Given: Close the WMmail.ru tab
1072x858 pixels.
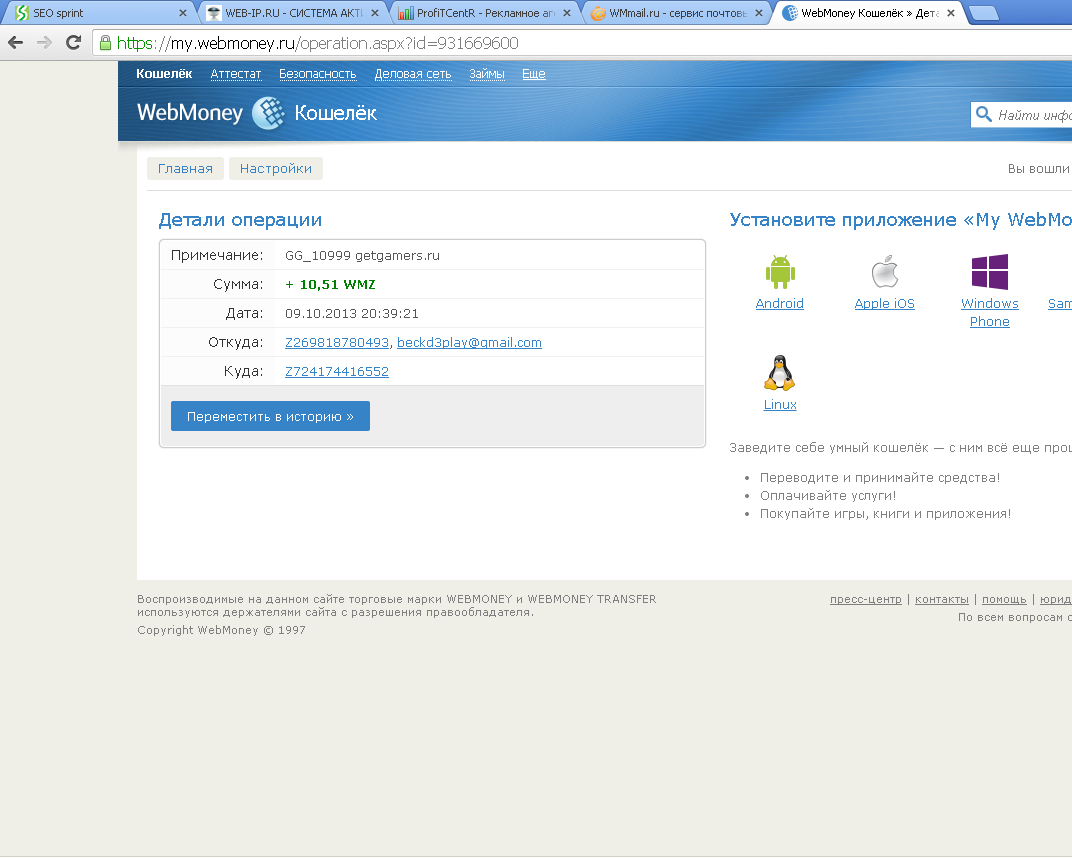Looking at the screenshot, I should coord(759,13).
